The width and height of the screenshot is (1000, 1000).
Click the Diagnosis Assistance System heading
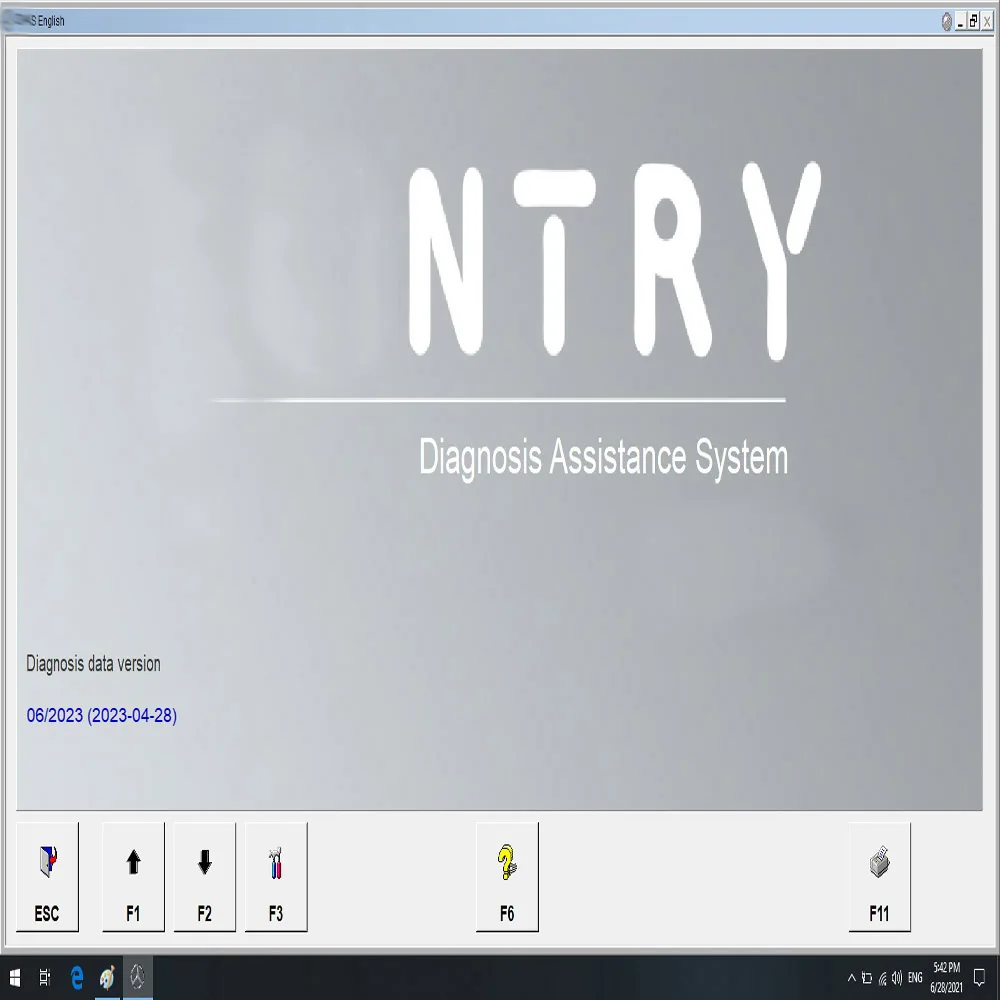click(603, 457)
